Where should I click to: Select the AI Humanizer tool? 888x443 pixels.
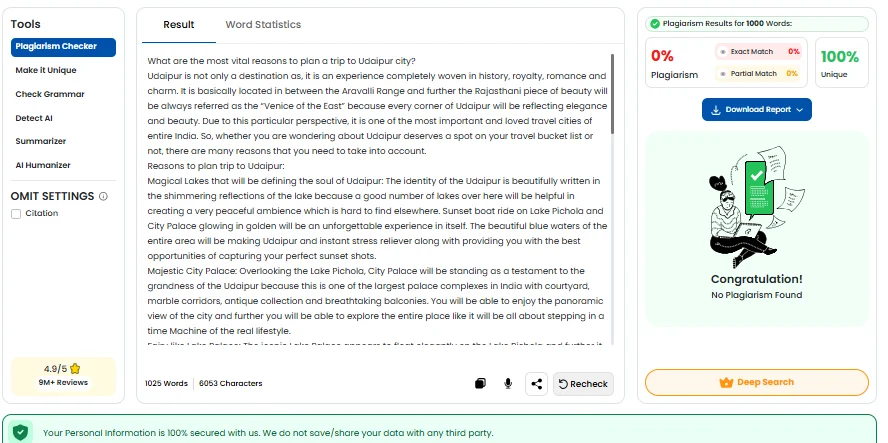point(43,165)
